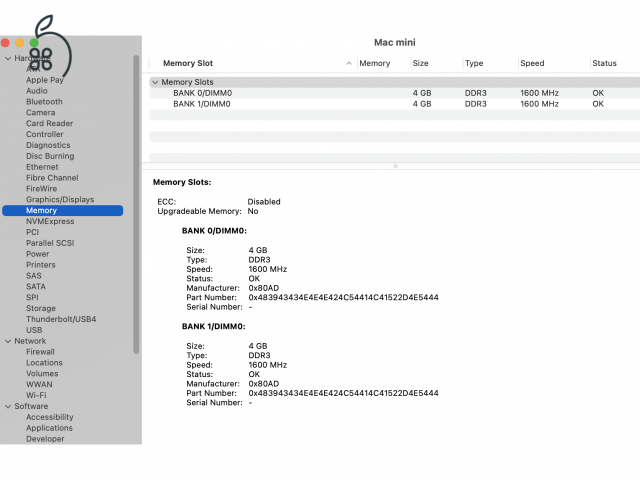The width and height of the screenshot is (640, 480).
Task: Click the Mac mini window title
Action: pyautogui.click(x=395, y=42)
